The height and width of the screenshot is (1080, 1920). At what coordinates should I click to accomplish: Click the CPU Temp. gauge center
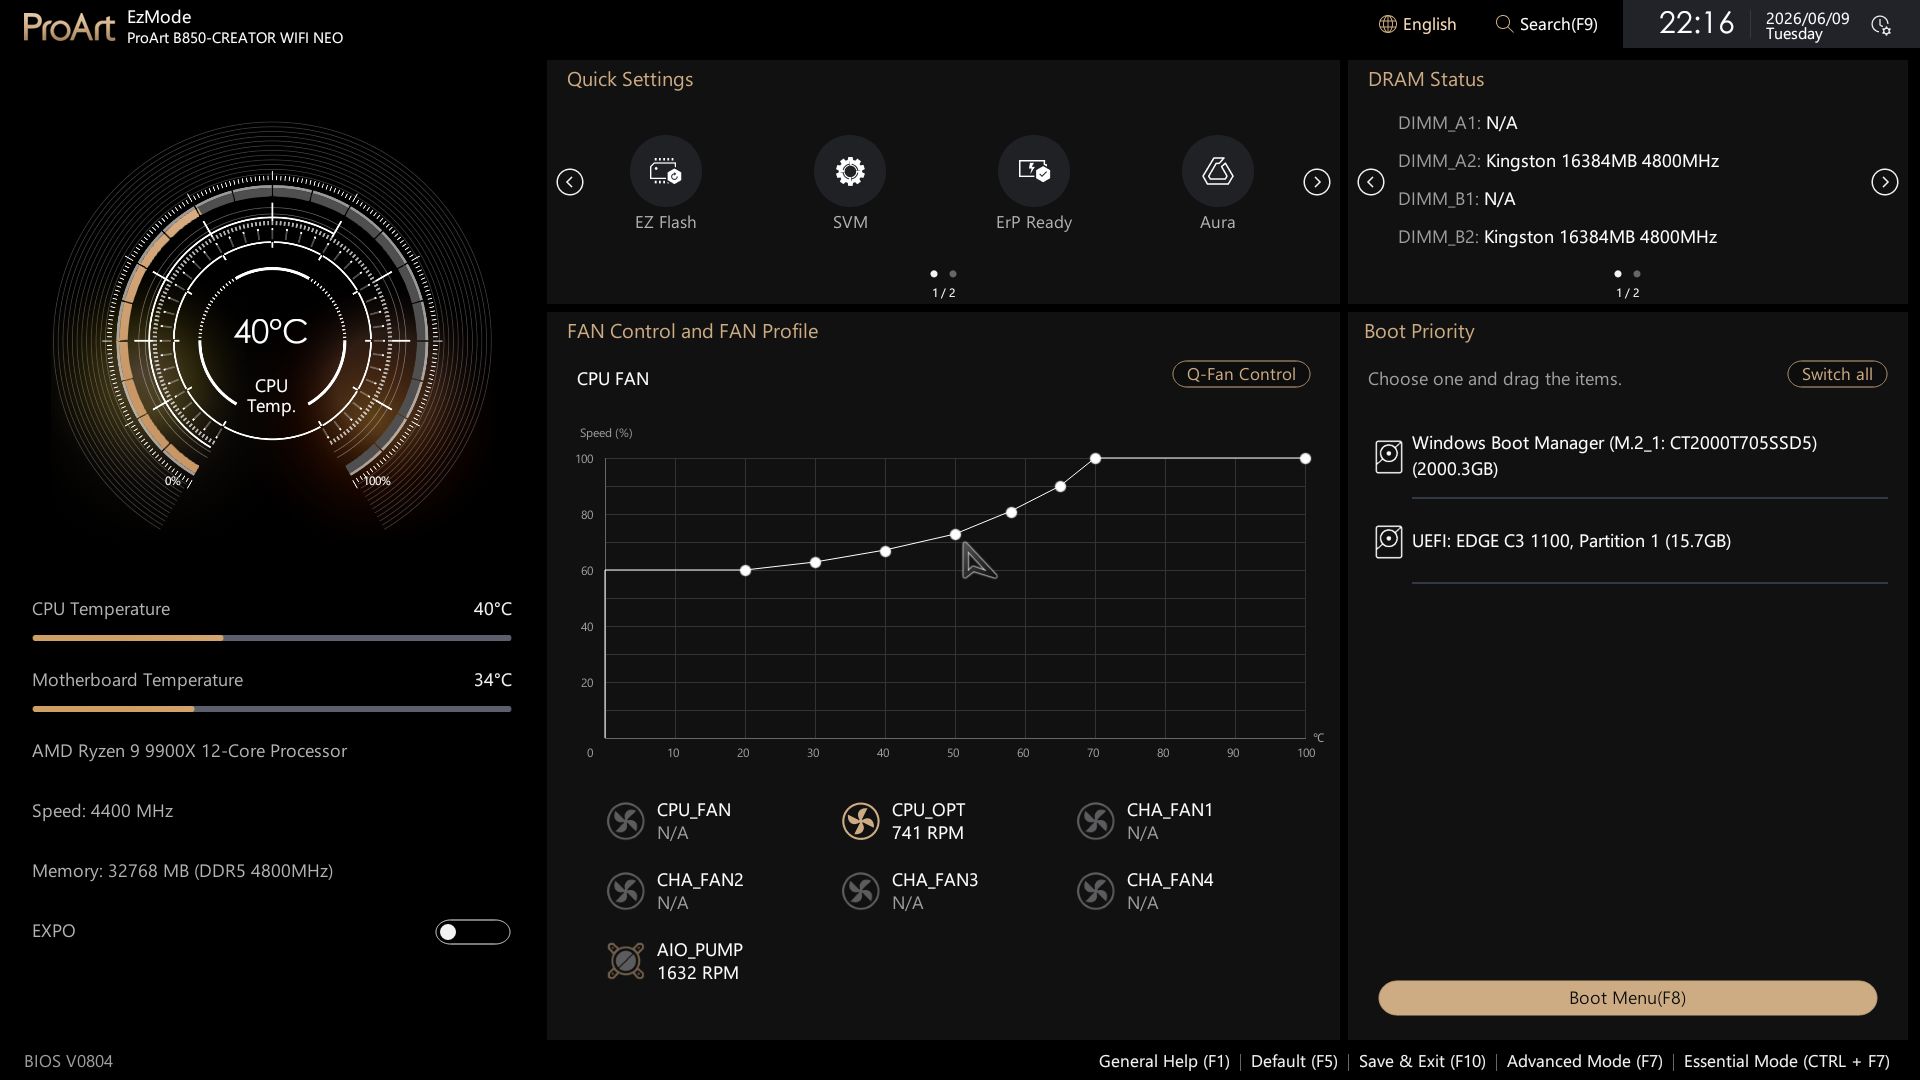tap(271, 342)
